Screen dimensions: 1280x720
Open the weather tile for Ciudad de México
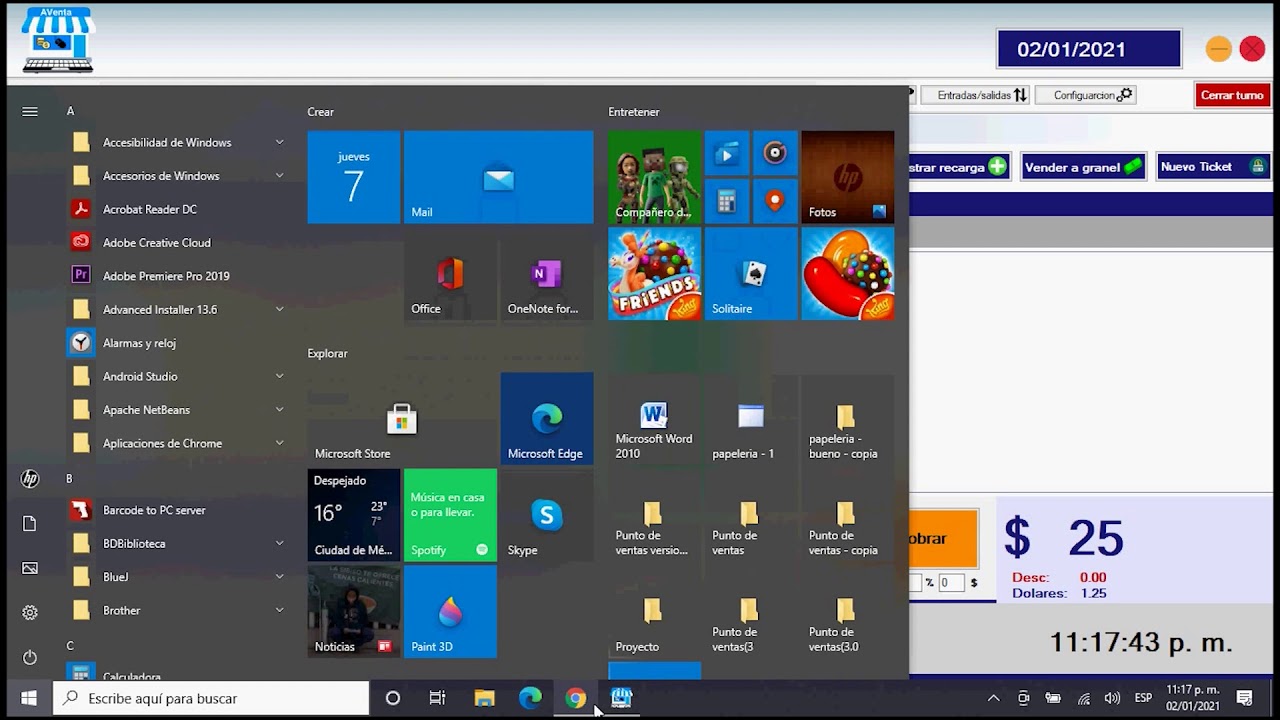(x=353, y=515)
